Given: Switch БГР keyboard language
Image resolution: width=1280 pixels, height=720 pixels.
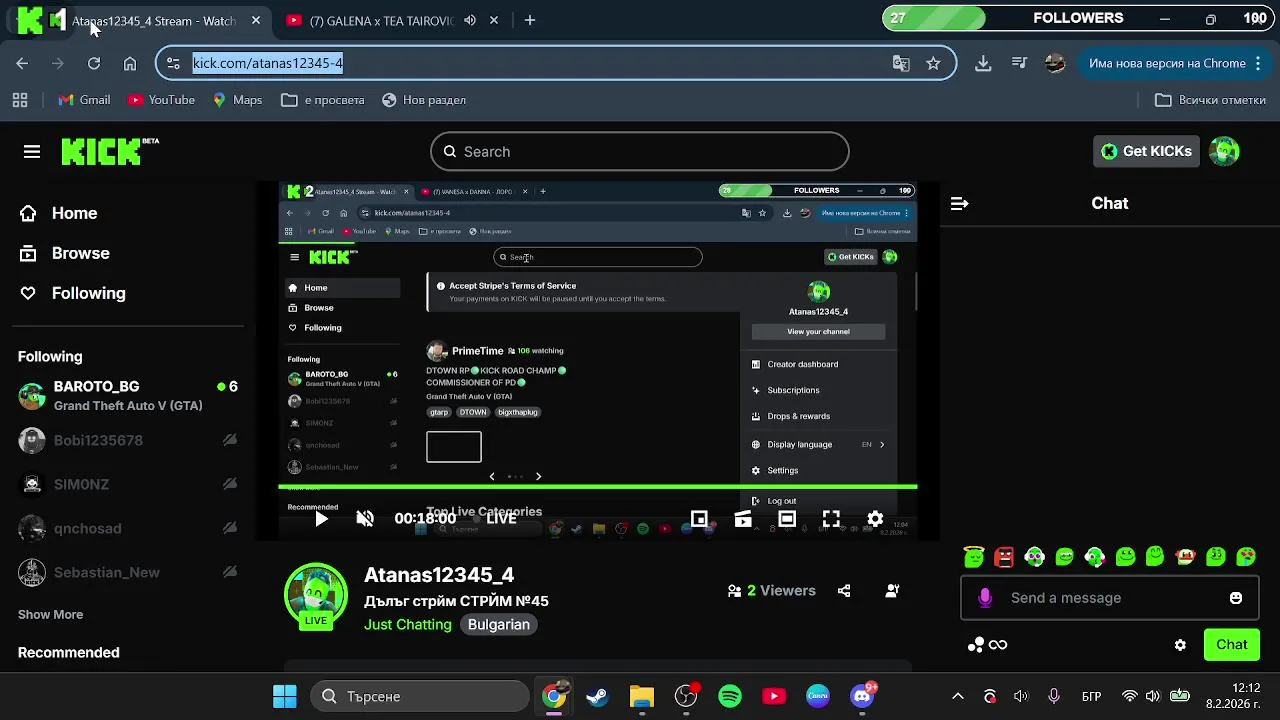Looking at the screenshot, I should coord(1091,696).
